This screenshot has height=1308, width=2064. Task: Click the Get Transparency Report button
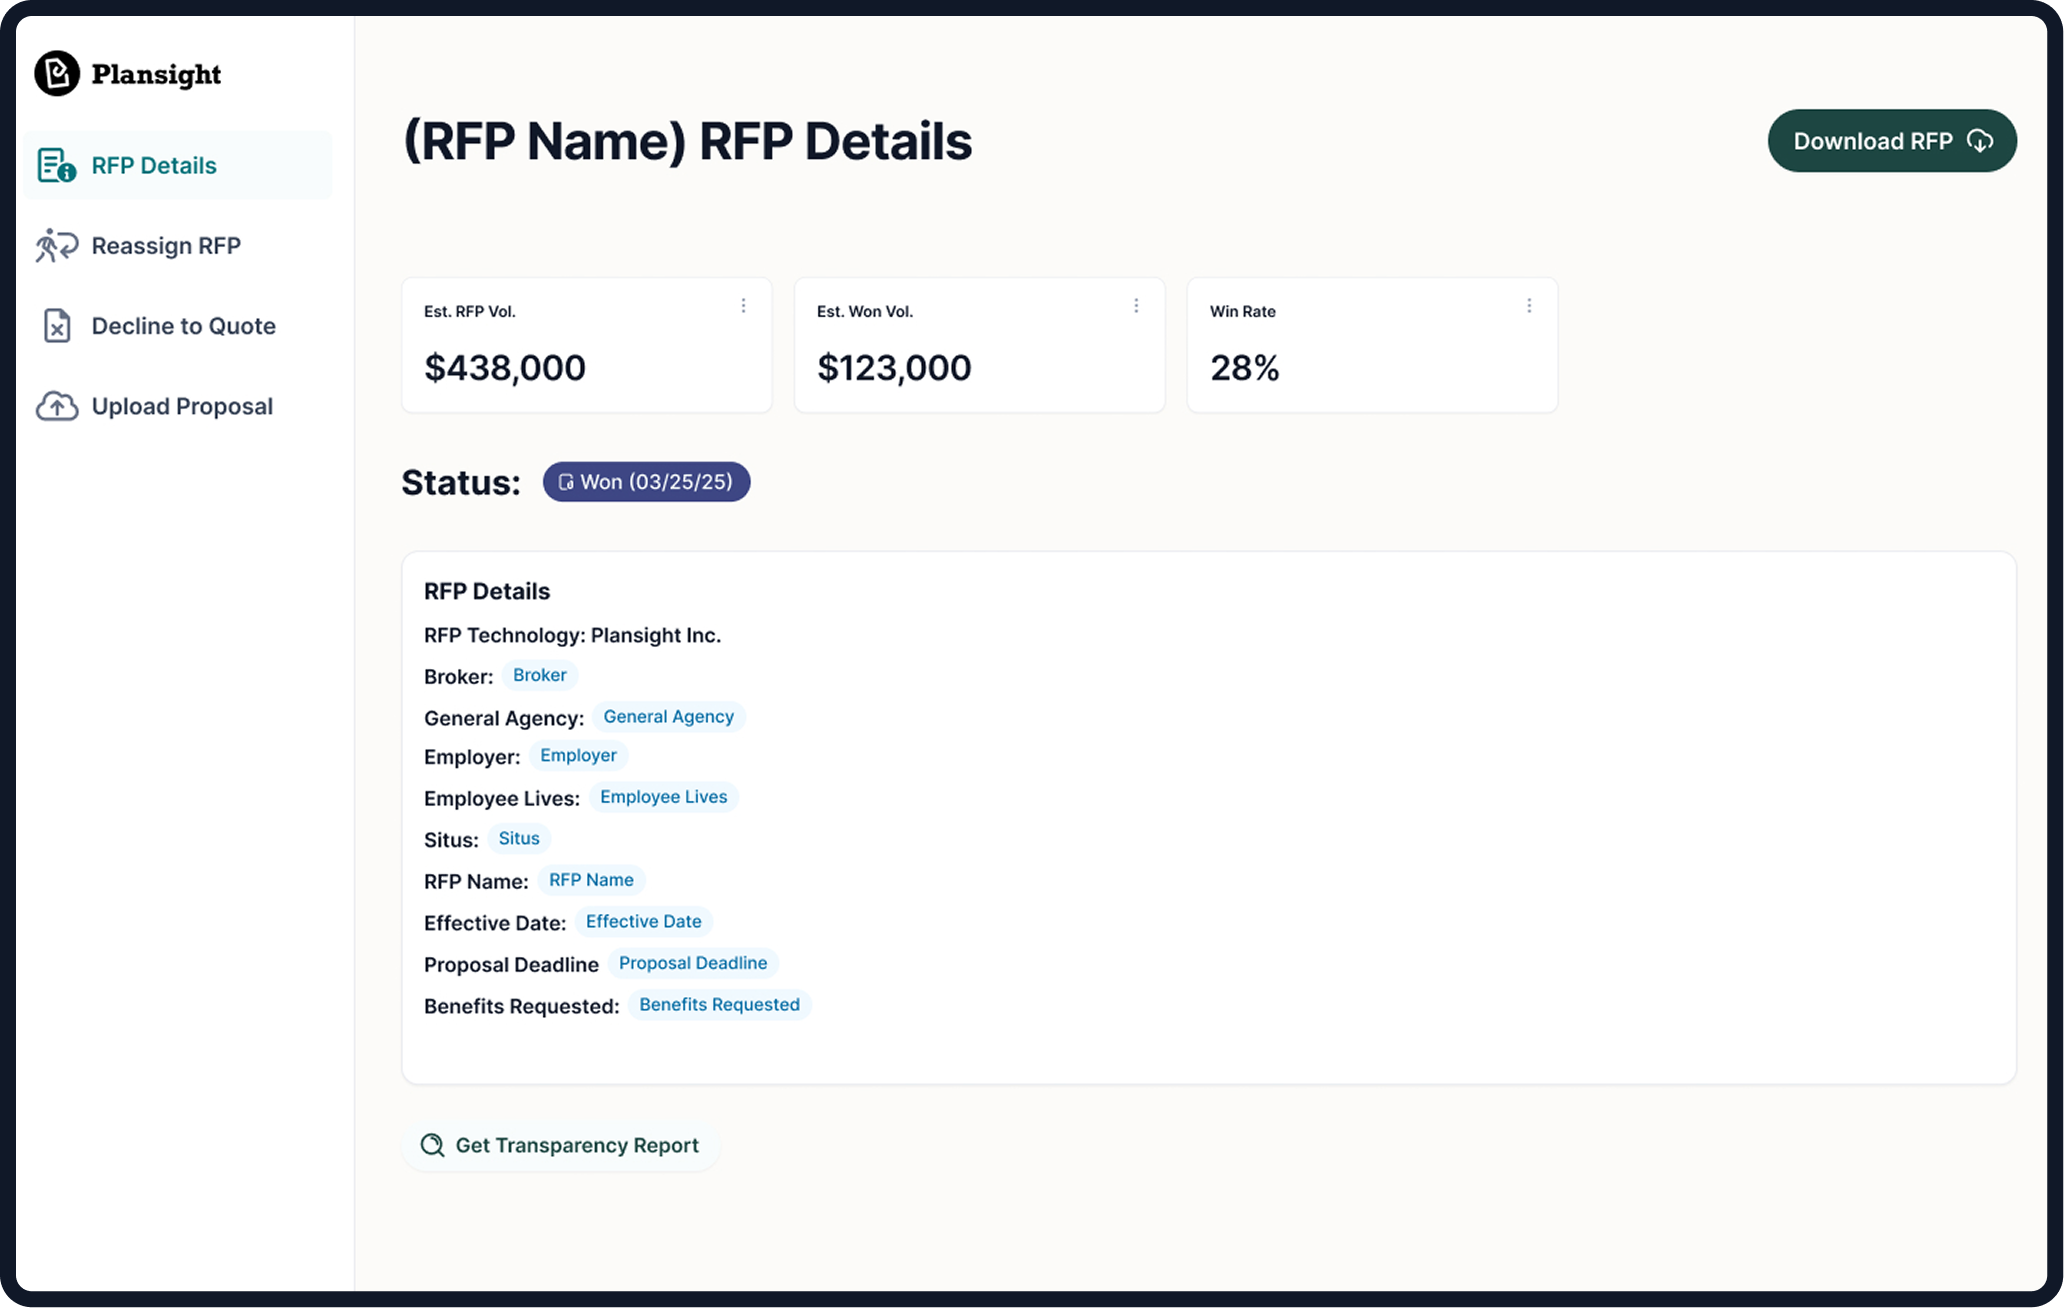pos(561,1145)
